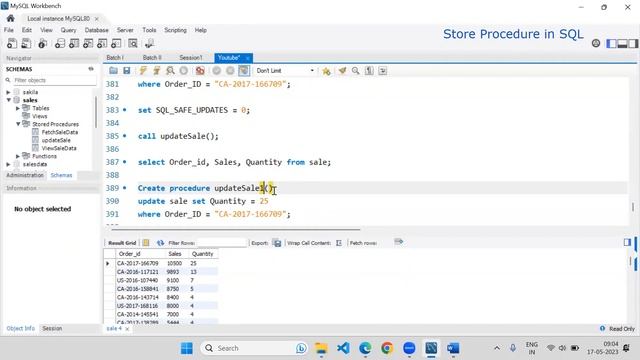This screenshot has height=360, width=640.
Task: Click the reconnect to DBMS icon
Action: pos(149,43)
